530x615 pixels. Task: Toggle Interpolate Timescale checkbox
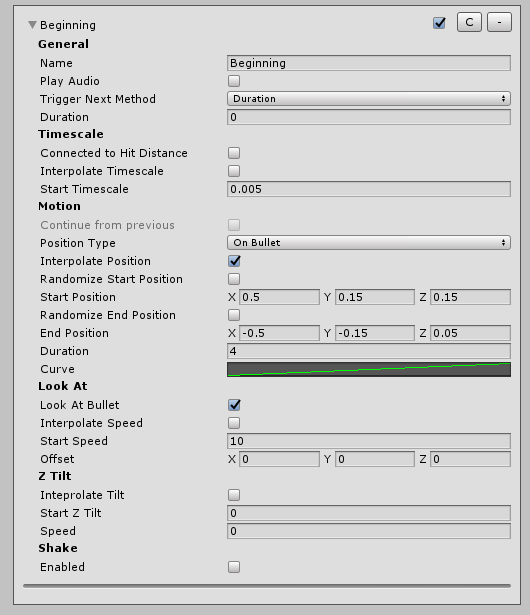[234, 171]
